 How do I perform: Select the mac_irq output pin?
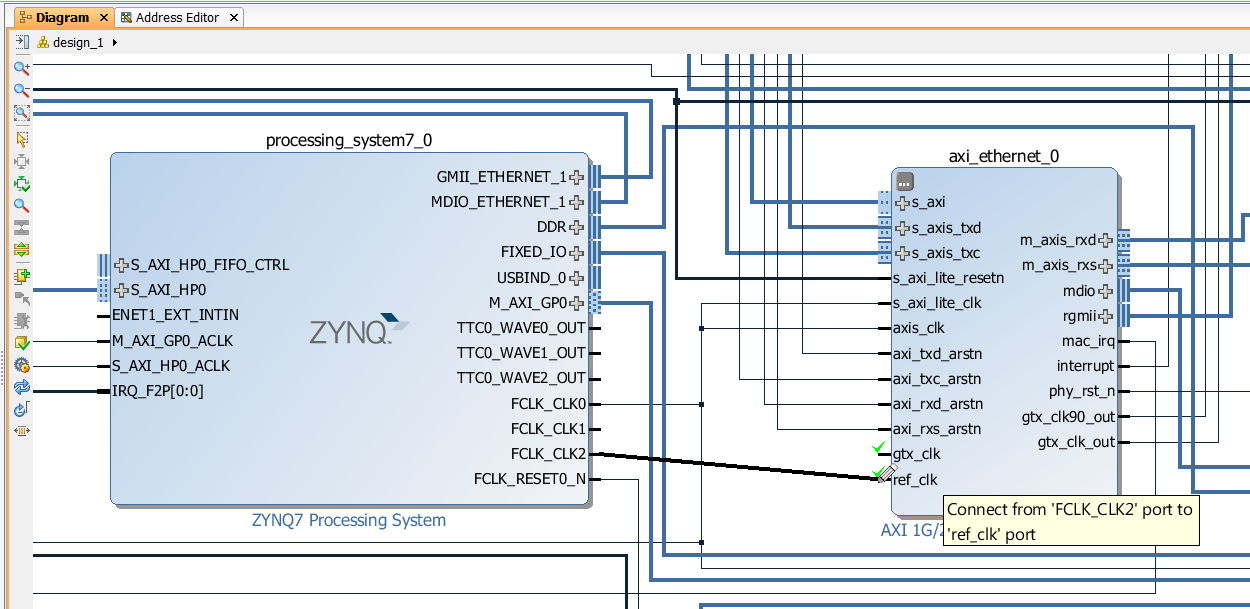[x=1088, y=341]
